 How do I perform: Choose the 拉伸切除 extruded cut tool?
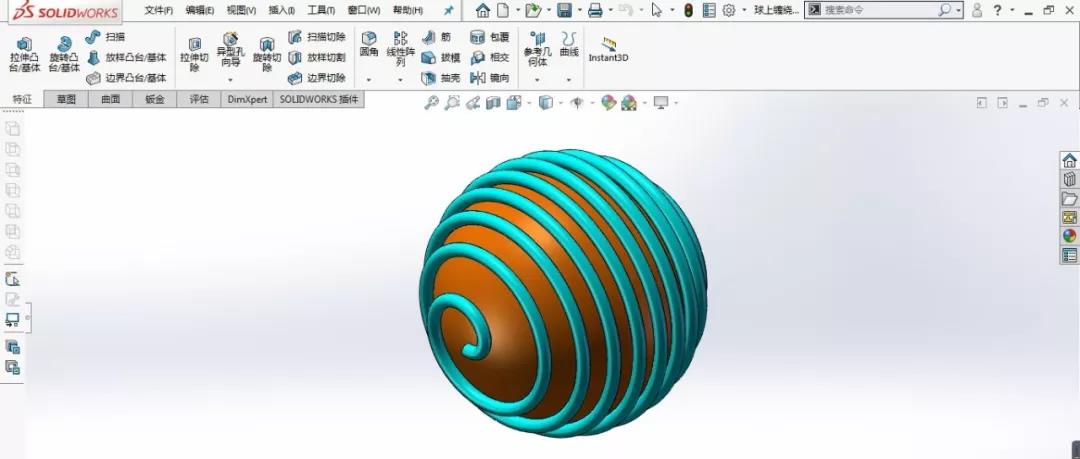(x=194, y=54)
